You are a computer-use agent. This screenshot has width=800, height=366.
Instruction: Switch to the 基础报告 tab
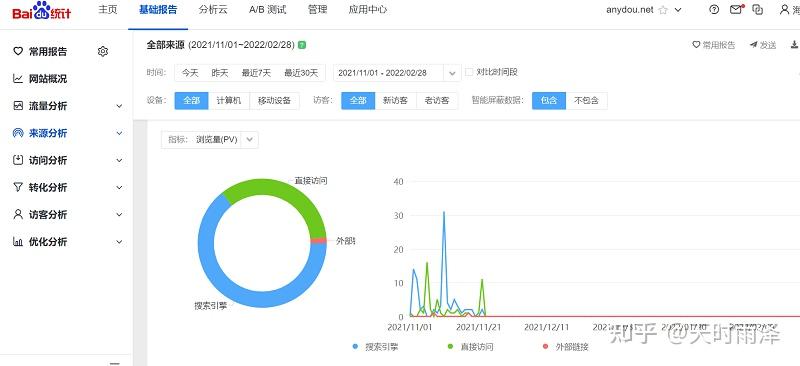158,10
